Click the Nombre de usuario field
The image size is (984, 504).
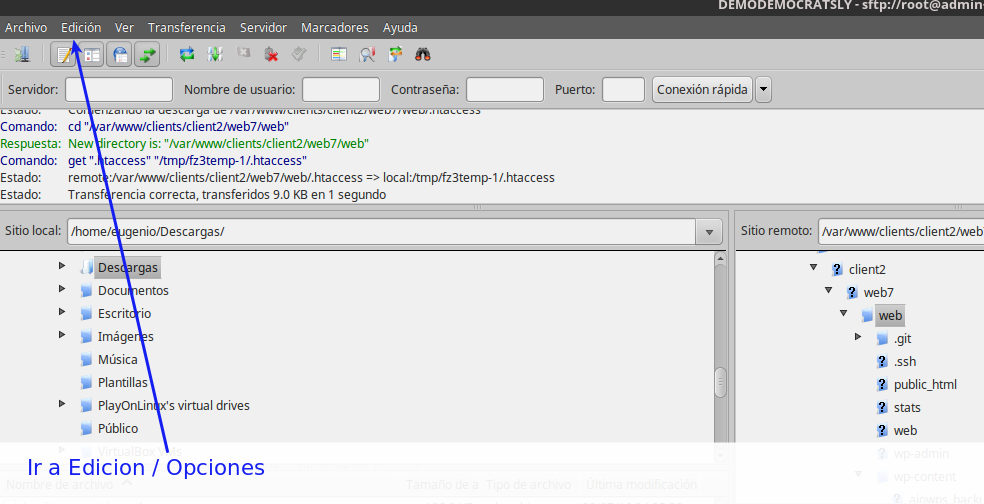coord(341,90)
